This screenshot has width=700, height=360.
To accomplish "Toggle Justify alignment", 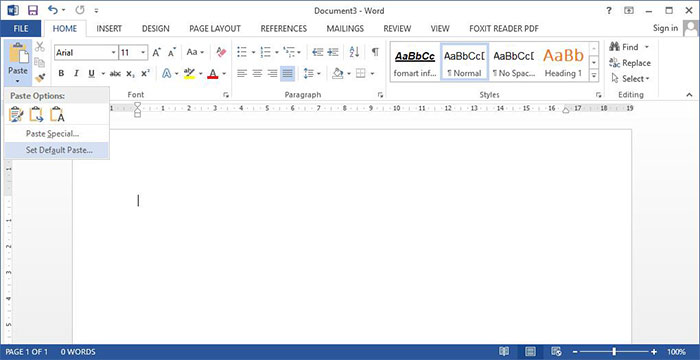I will [x=288, y=73].
